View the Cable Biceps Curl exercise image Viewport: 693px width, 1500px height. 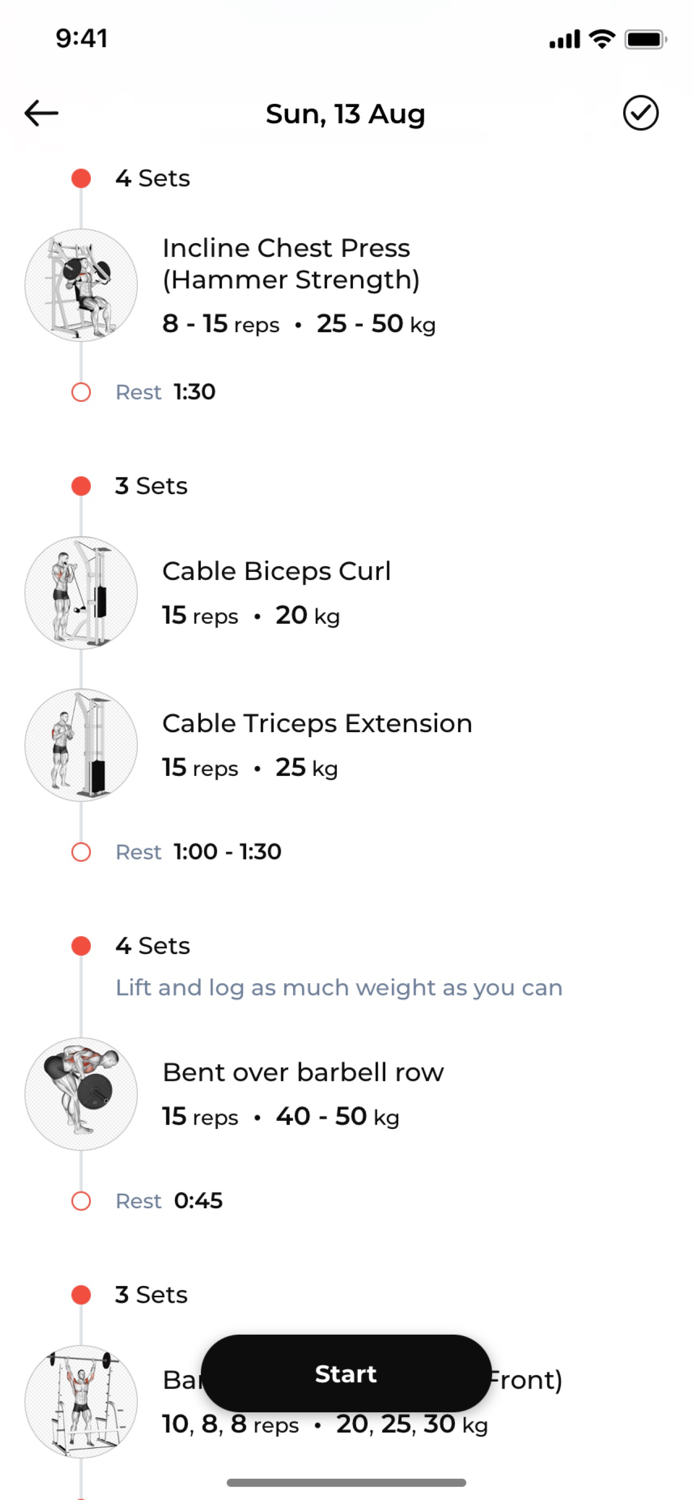point(81,592)
